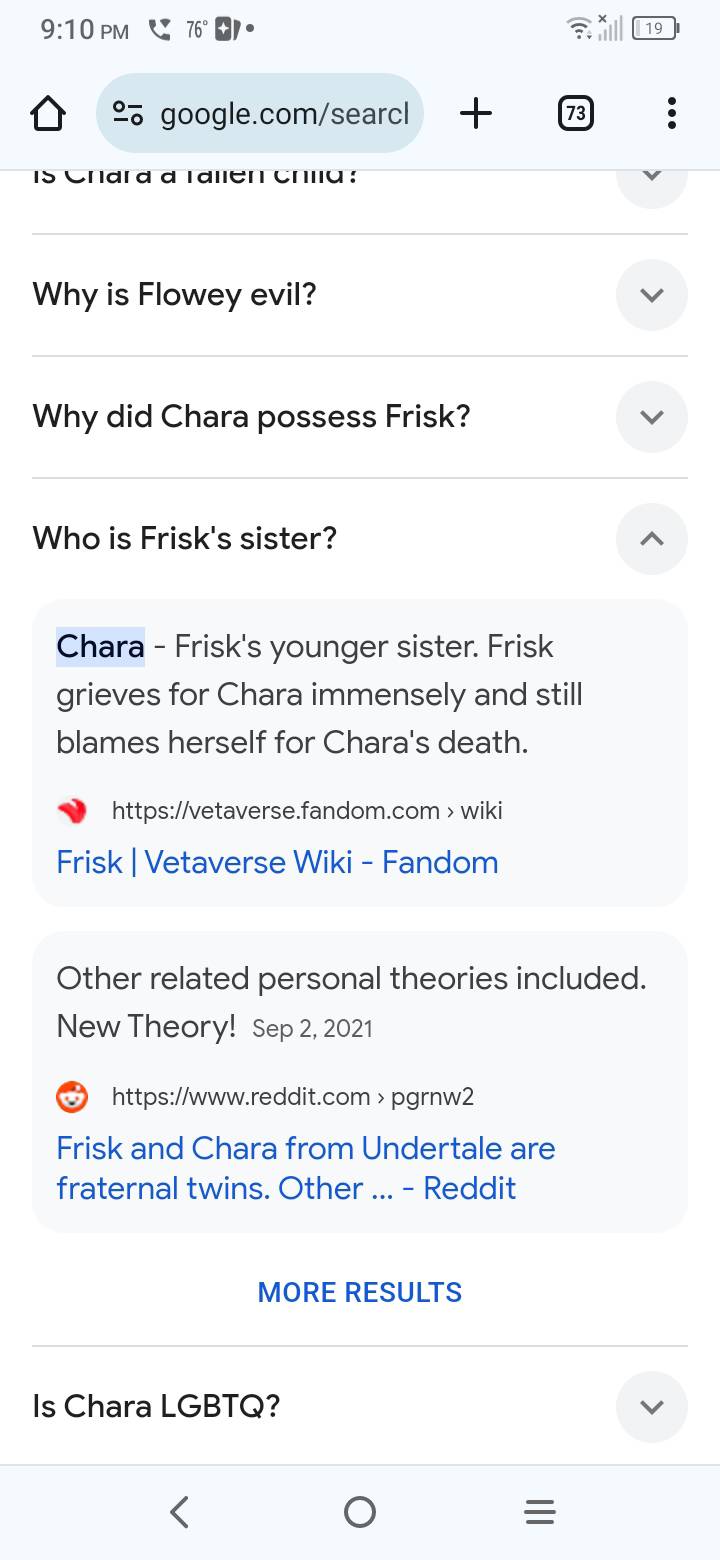
Task: Tap the highlighted word Chara in answer
Action: (x=100, y=647)
